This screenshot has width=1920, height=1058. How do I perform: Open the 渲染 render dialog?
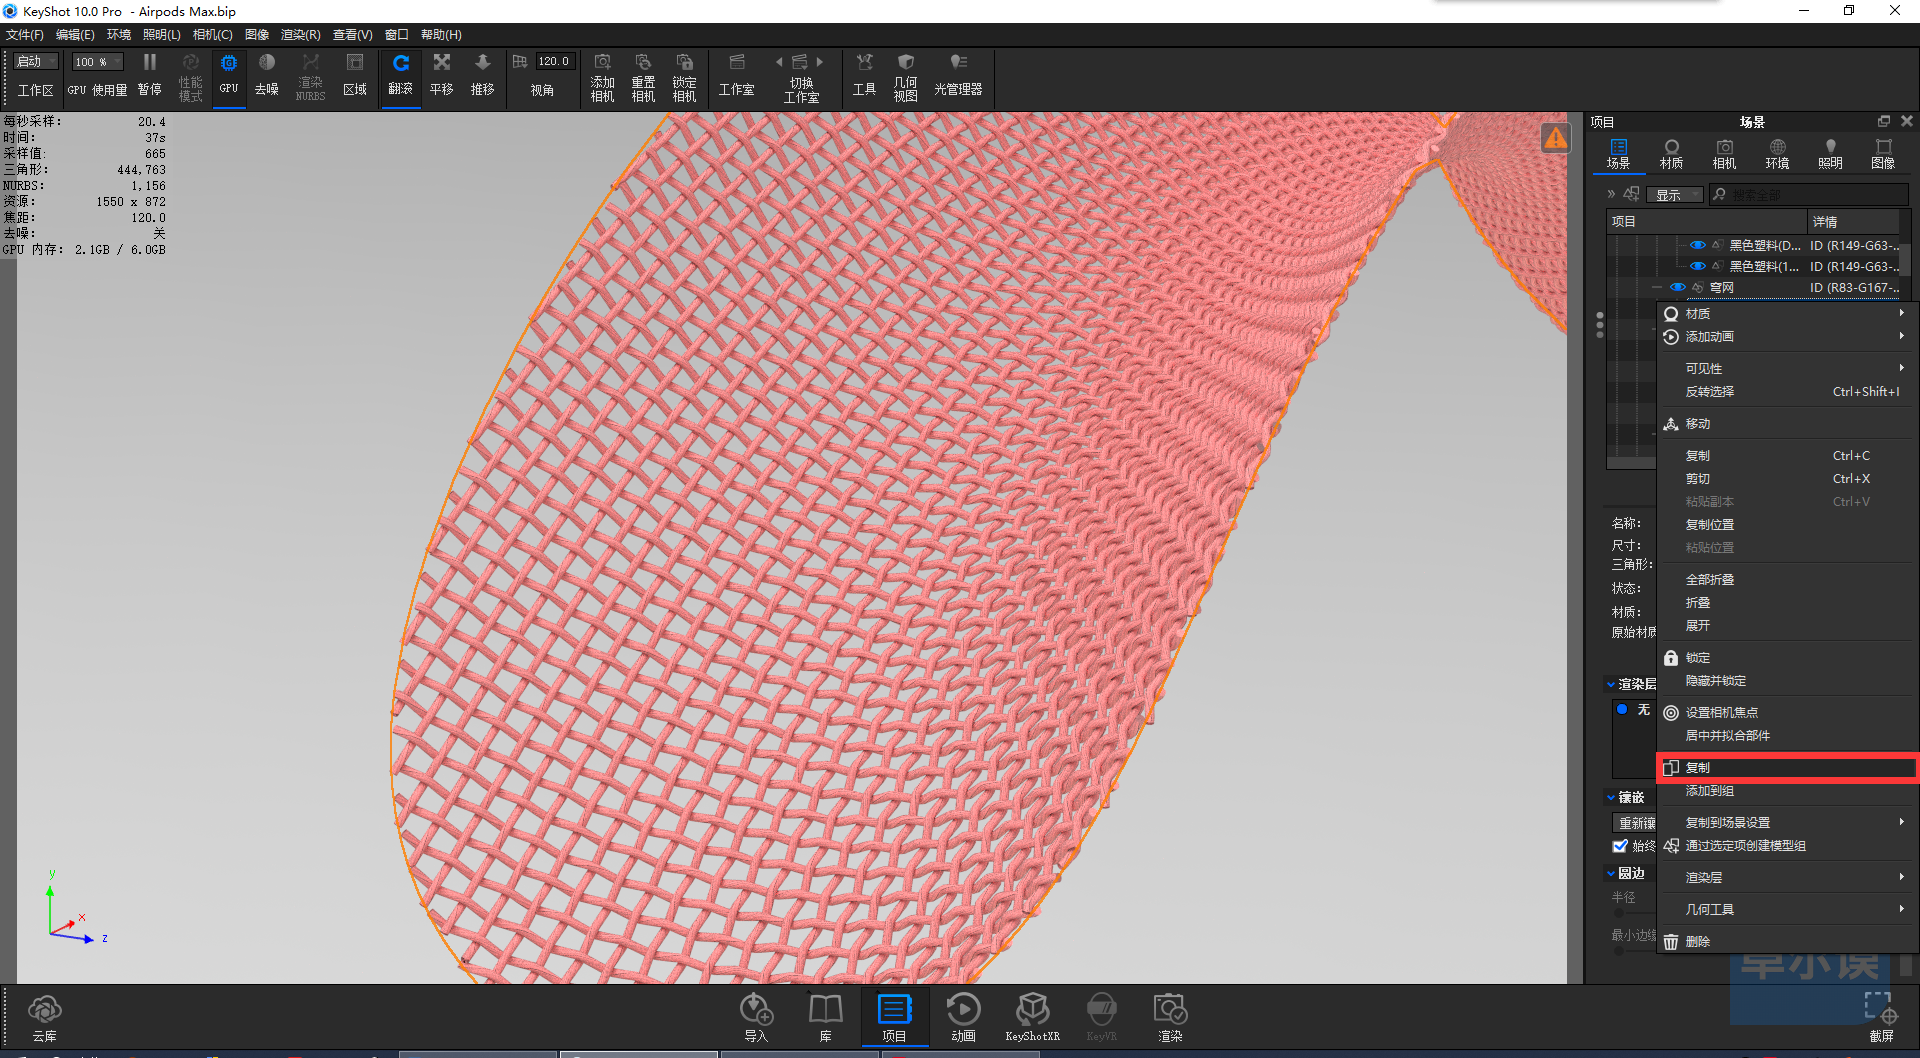pyautogui.click(x=1171, y=1018)
